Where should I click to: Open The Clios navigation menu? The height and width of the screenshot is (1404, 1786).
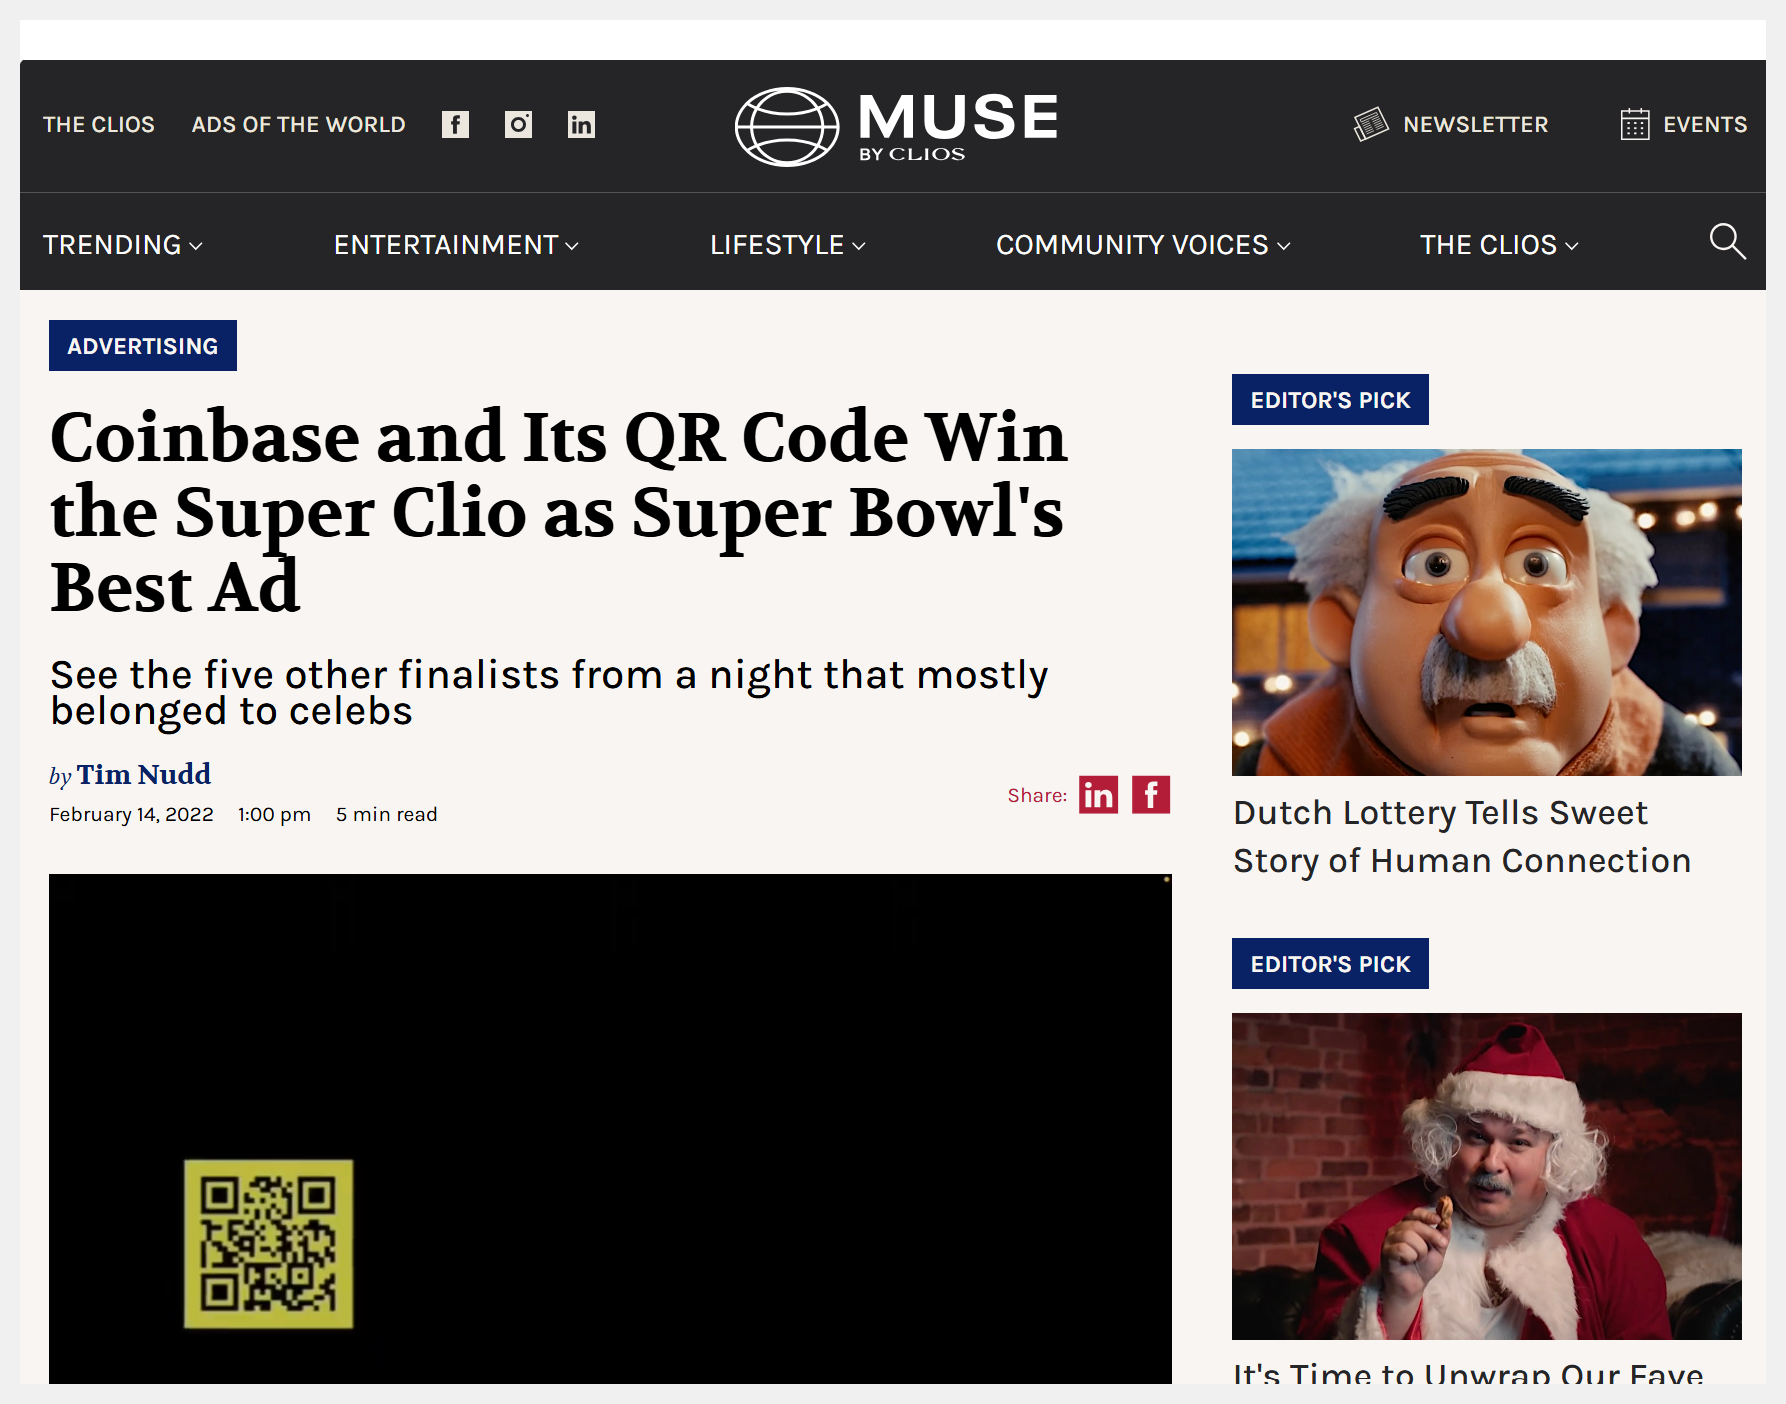[1499, 245]
